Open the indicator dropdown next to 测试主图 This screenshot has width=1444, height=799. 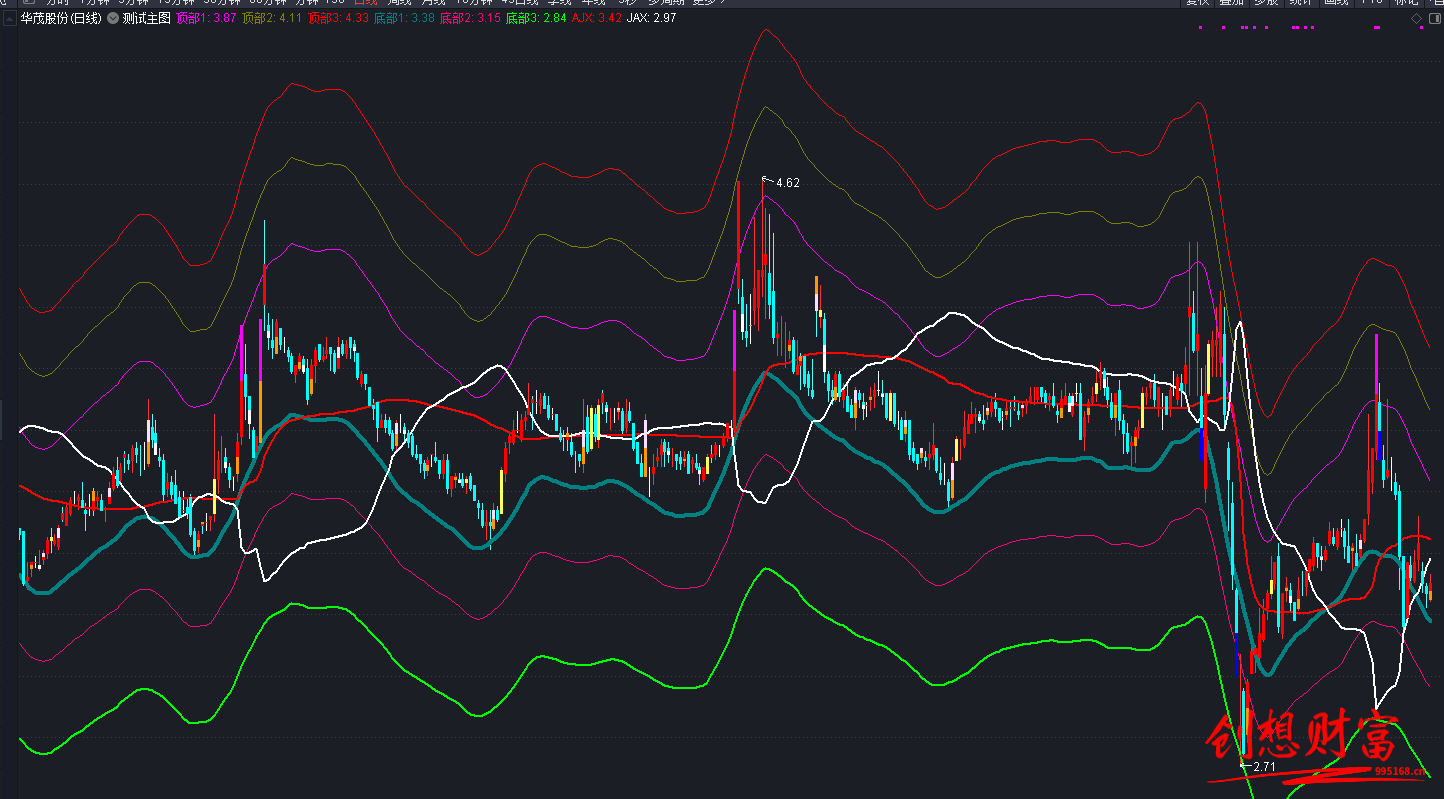(x=113, y=18)
